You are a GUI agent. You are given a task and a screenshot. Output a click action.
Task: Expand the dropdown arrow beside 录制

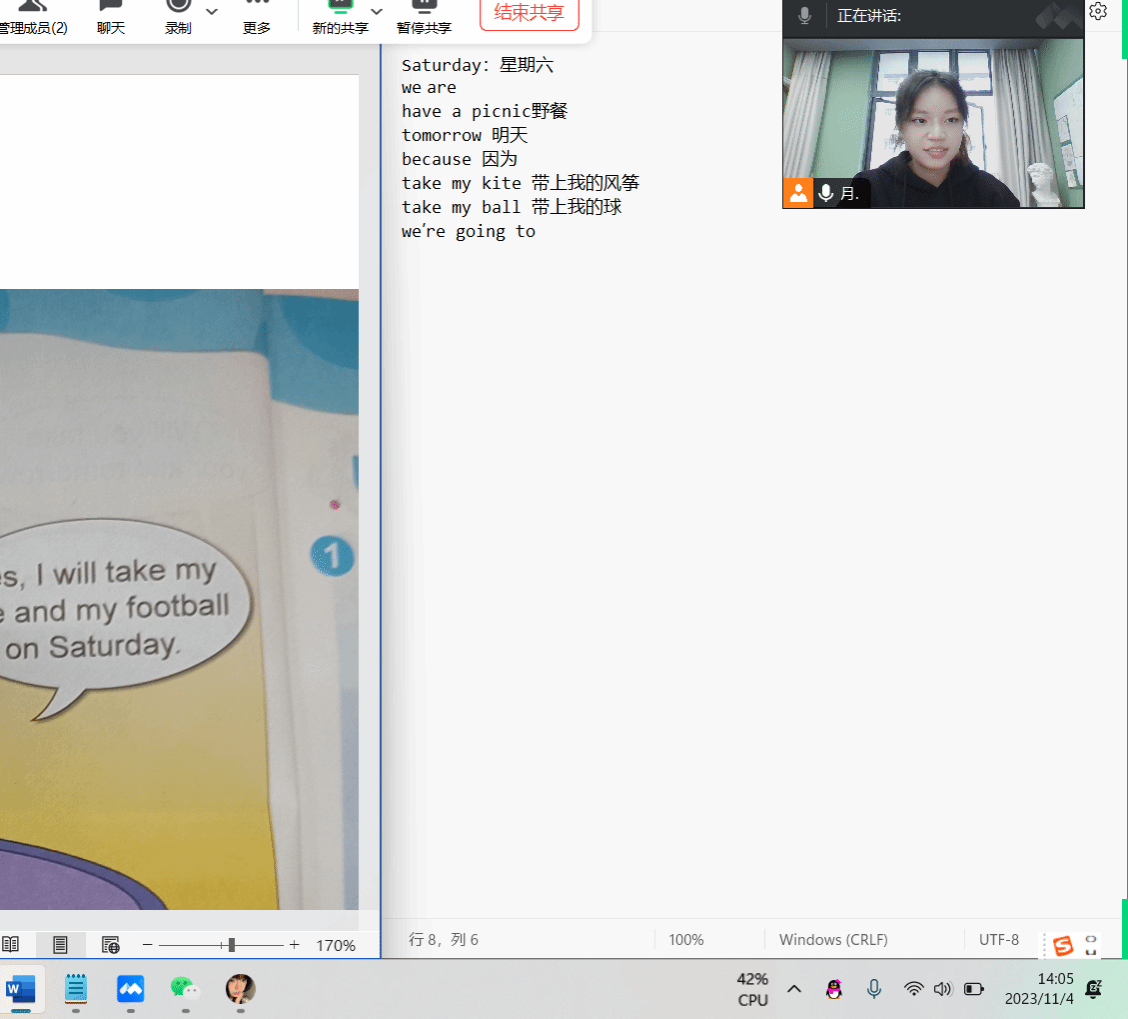(212, 11)
